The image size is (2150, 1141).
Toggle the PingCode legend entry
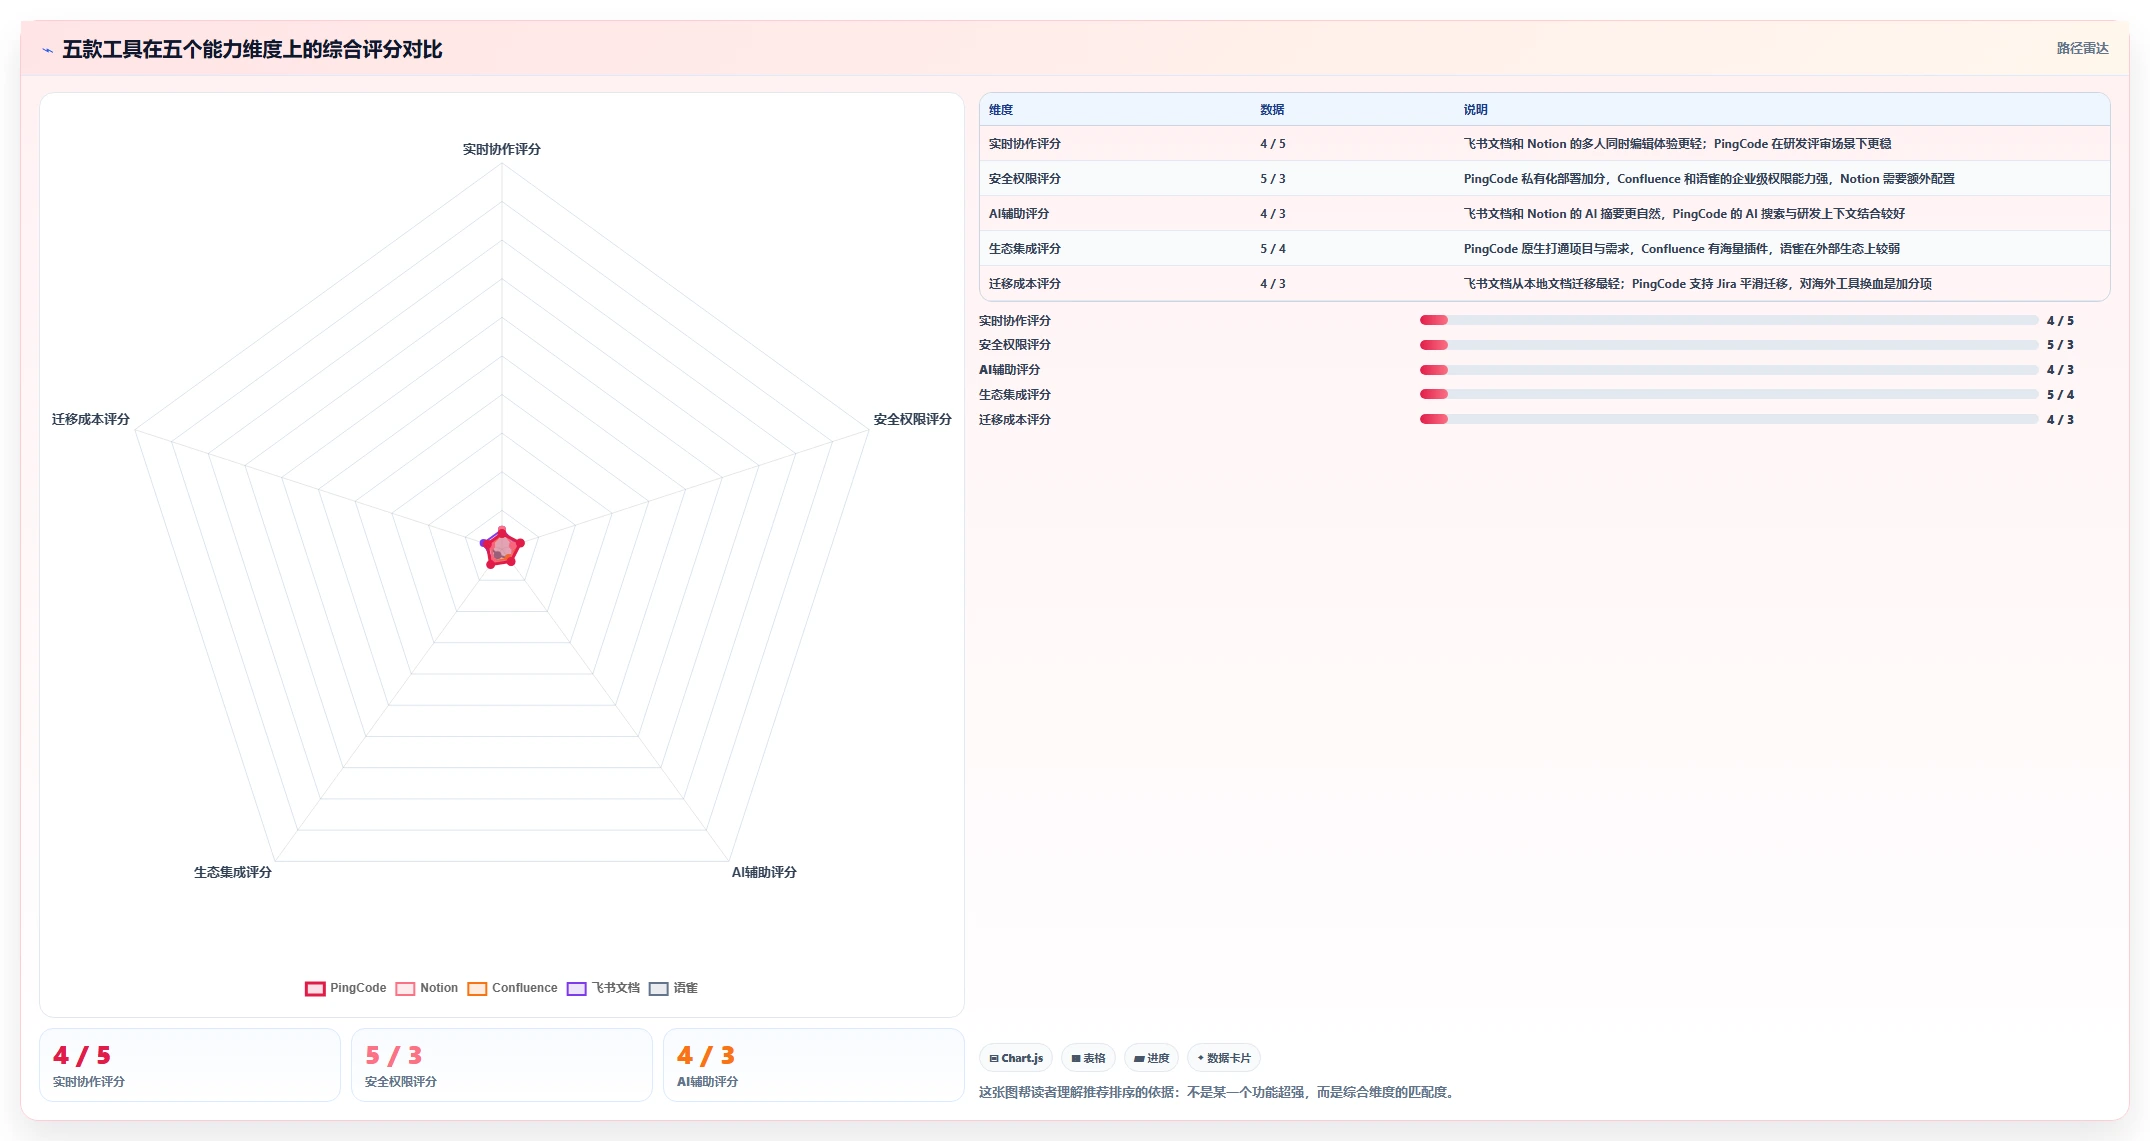pyautogui.click(x=346, y=988)
